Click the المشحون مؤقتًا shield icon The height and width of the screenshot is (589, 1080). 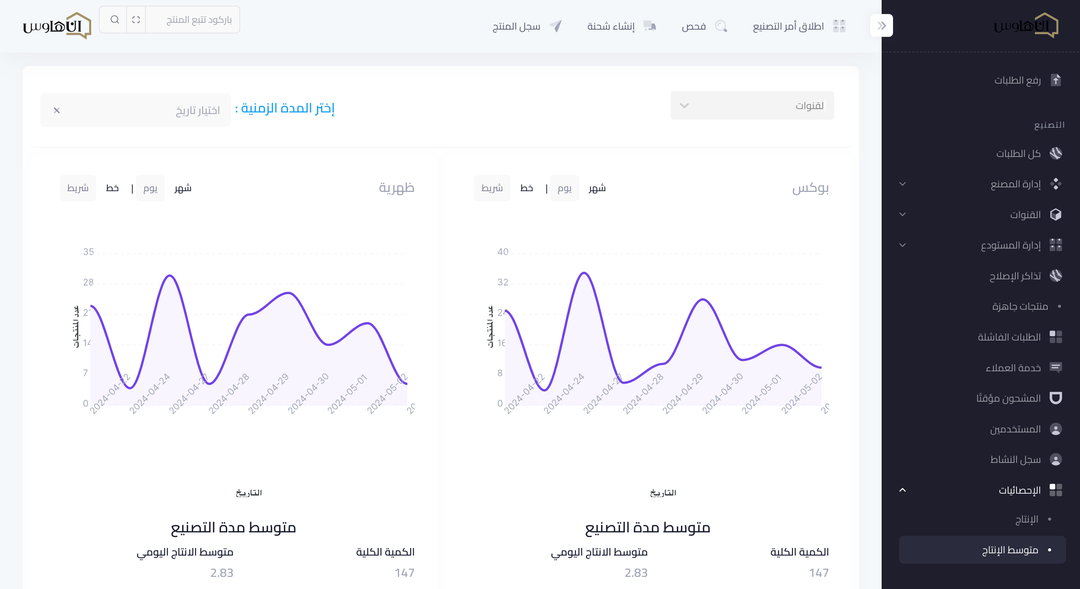point(1056,398)
